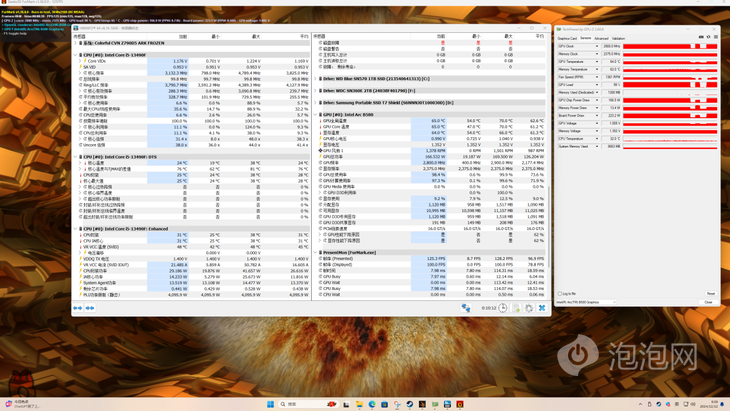Open HWiNFO sensor settings gear icon
Screen dimensions: 730x411
coord(529,308)
